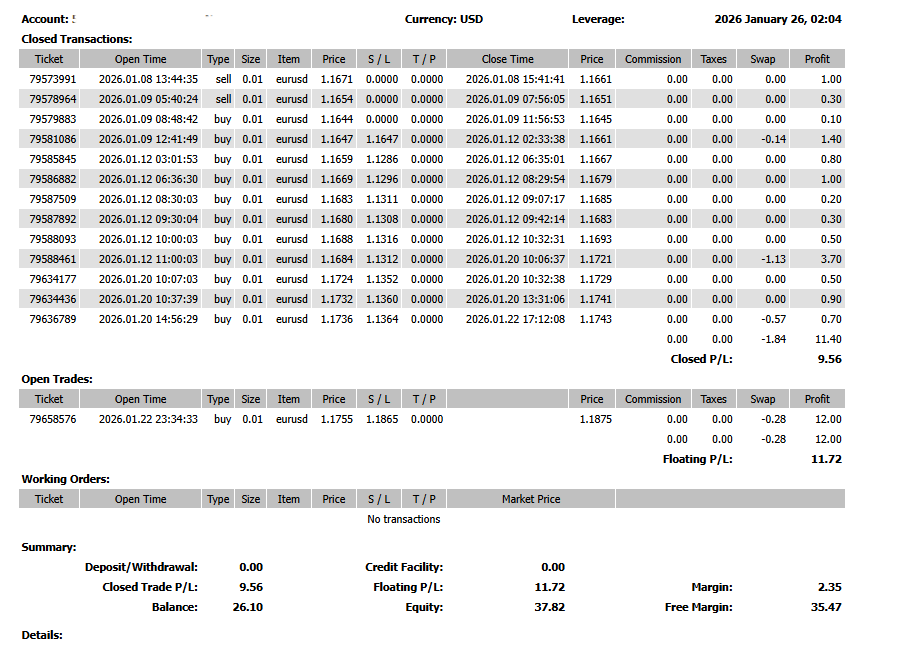Viewport: 912px width, 649px height.
Task: Click the profit value 1.40
Action: [831, 139]
